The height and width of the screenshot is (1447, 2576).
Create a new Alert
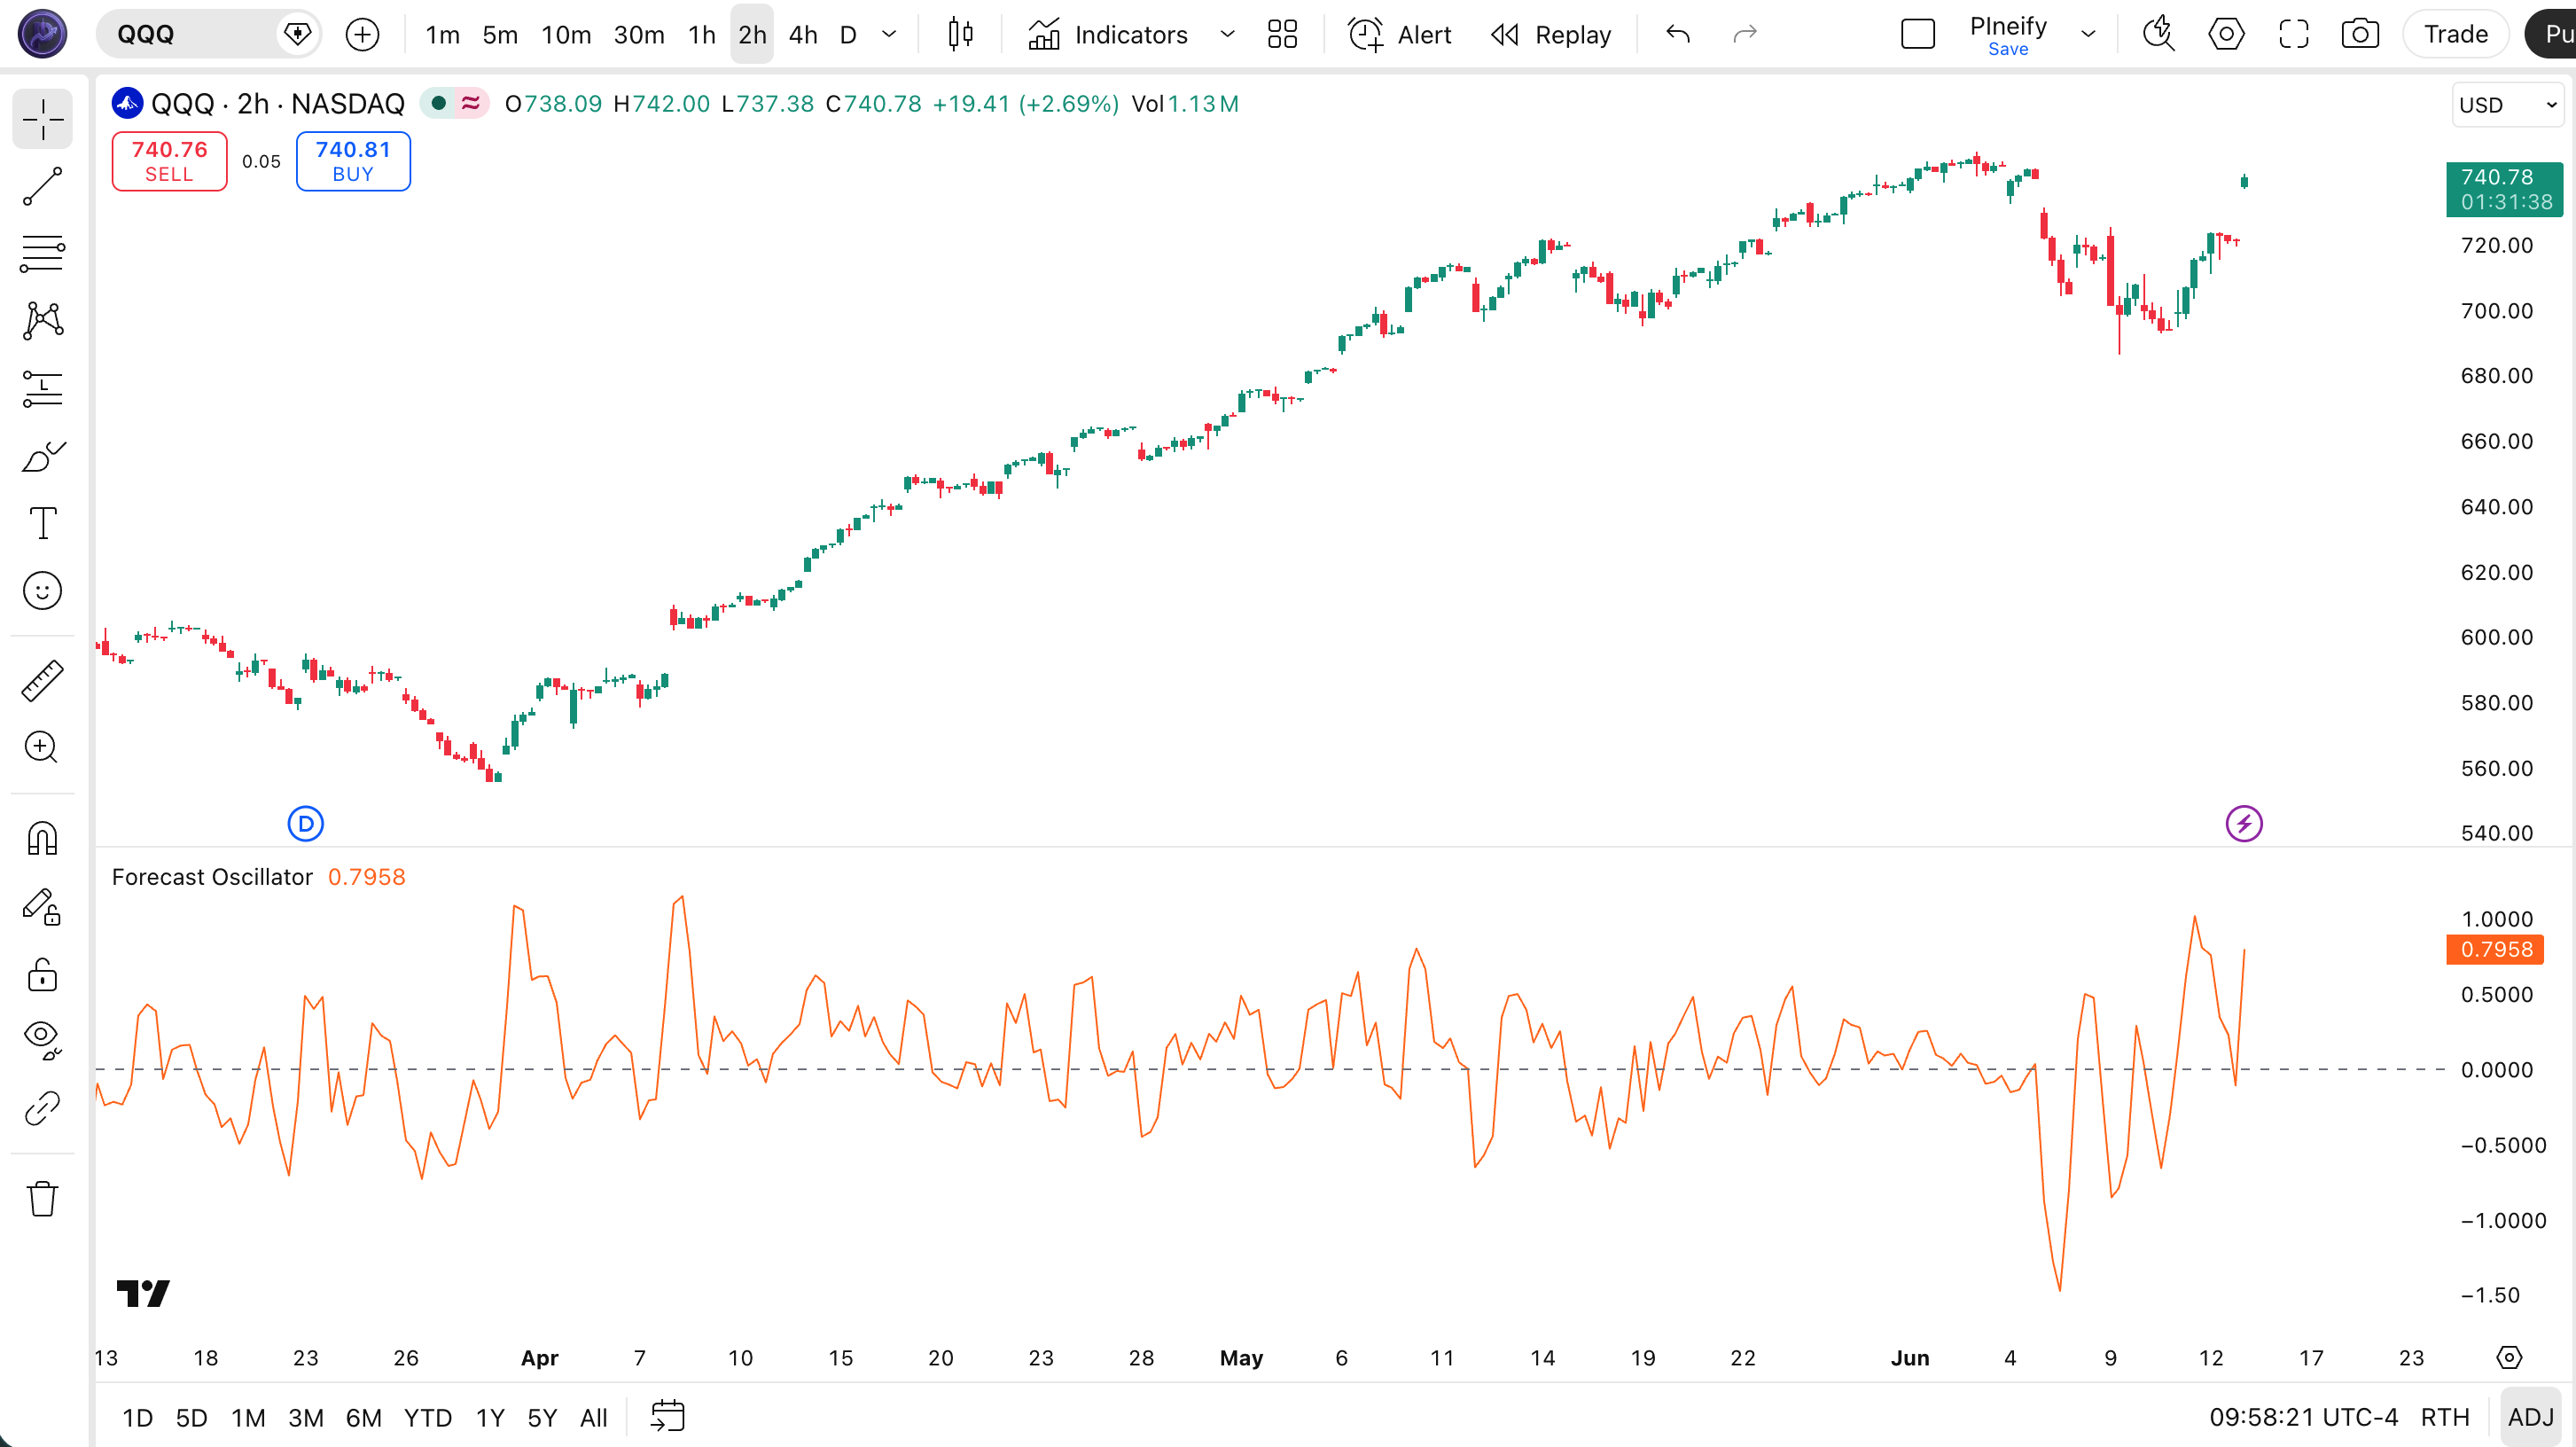[x=1400, y=35]
